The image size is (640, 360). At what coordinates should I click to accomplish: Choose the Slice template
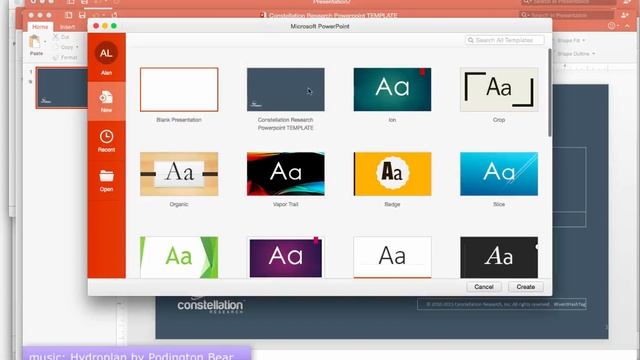point(499,174)
